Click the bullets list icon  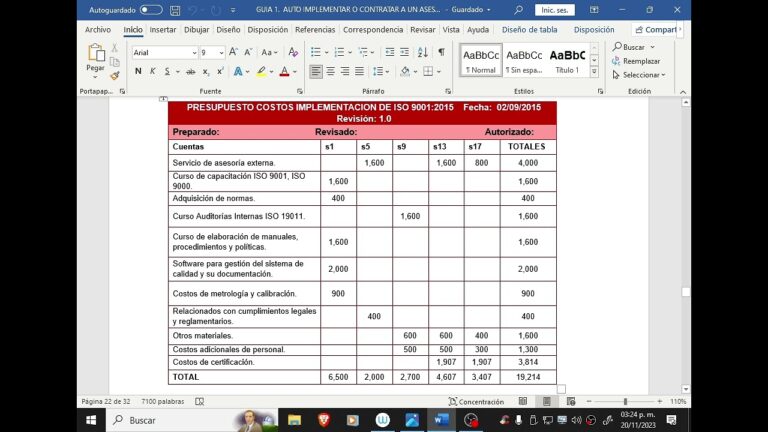click(x=315, y=52)
